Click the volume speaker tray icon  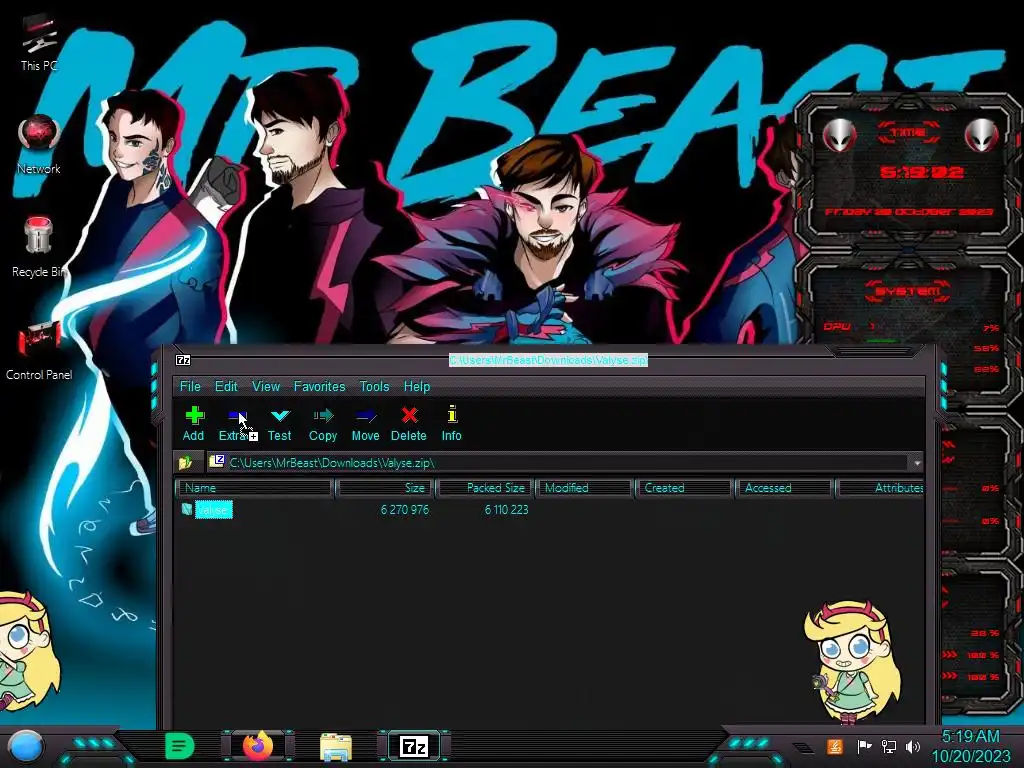tap(912, 746)
